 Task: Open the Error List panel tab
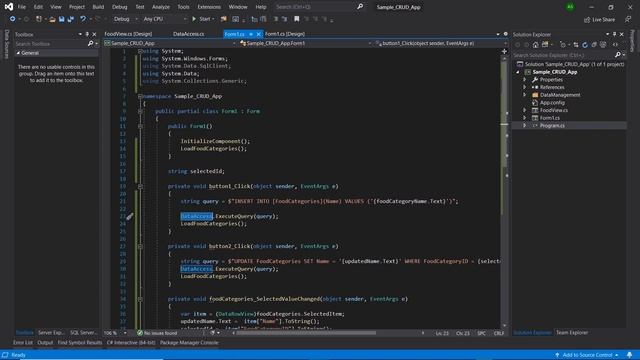click(22, 343)
